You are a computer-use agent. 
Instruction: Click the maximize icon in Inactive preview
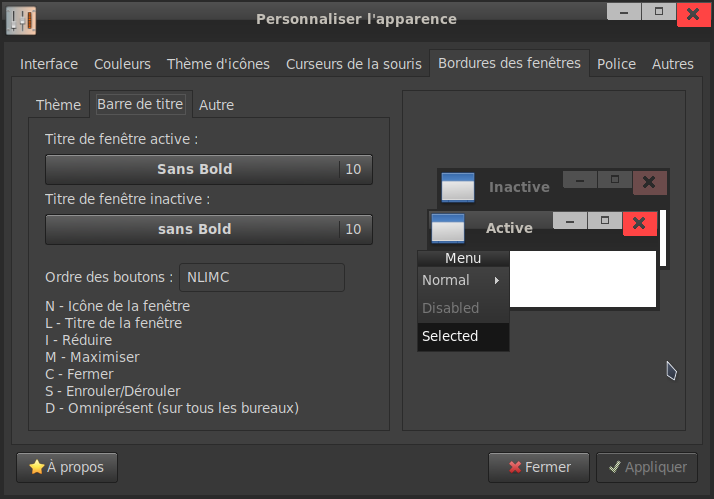pos(615,179)
